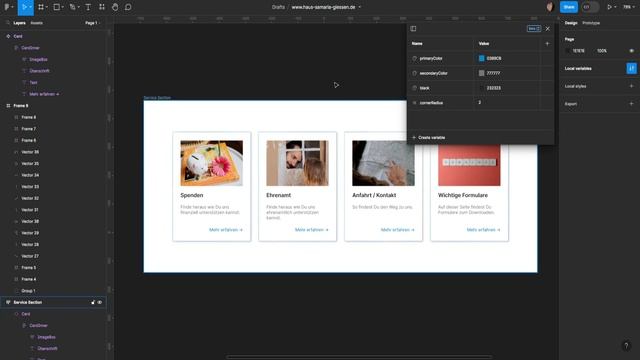
Task: Click the blue Local variables settings icon
Action: (631, 68)
